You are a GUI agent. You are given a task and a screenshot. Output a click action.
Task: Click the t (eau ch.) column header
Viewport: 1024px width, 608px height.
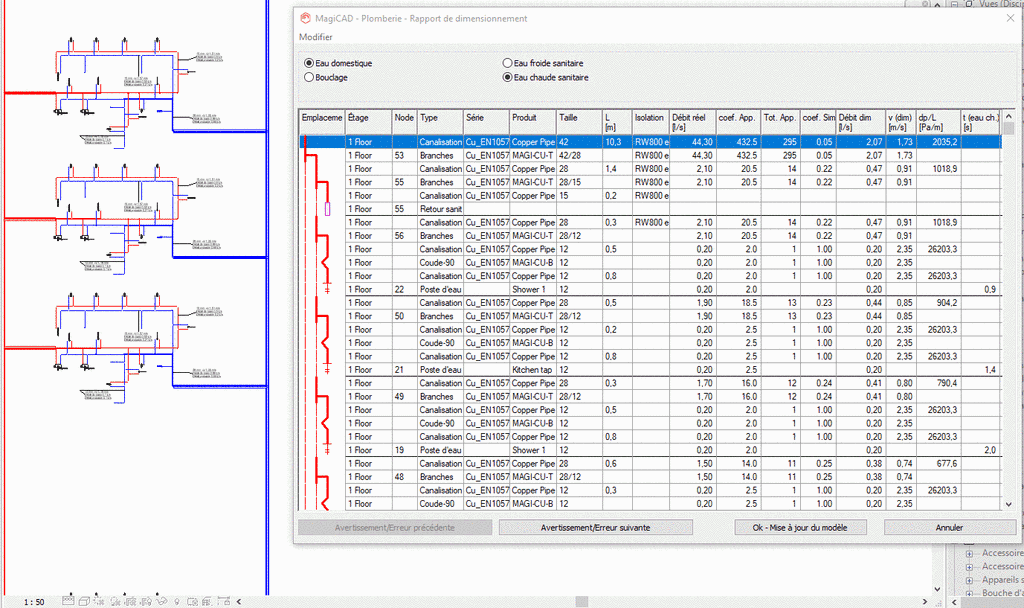(980, 122)
